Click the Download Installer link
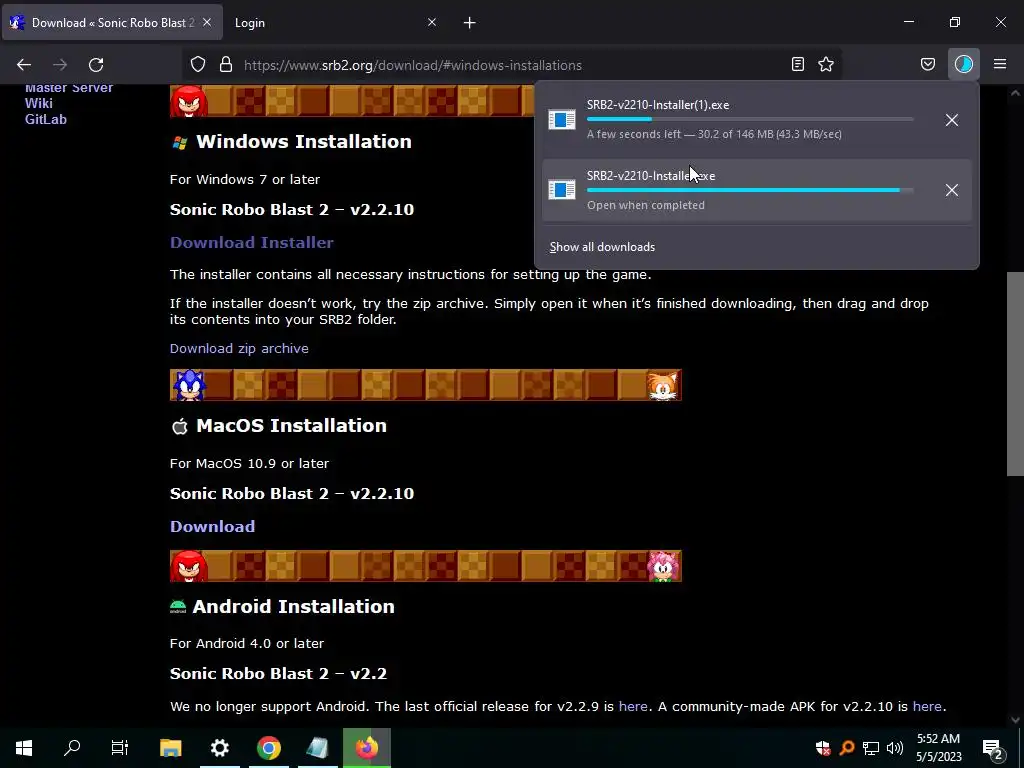Screen dimensions: 1024x768 (251, 242)
